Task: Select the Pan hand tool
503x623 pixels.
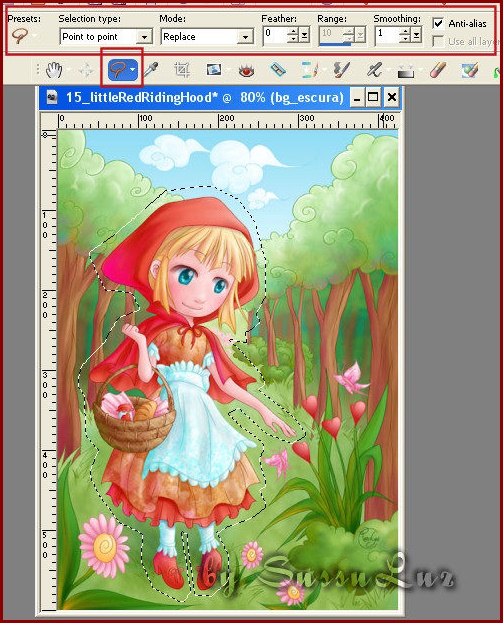Action: [54, 71]
